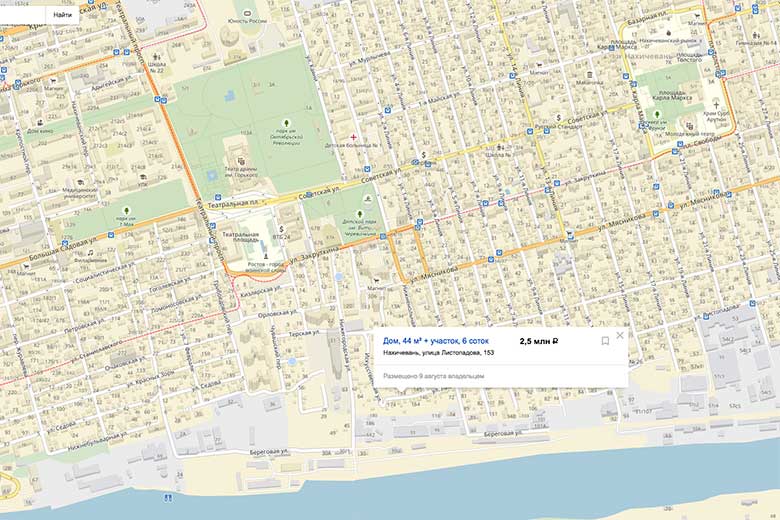Click the Театральная площадь monument icon
Viewport: 780px width, 520px height.
tap(266, 255)
